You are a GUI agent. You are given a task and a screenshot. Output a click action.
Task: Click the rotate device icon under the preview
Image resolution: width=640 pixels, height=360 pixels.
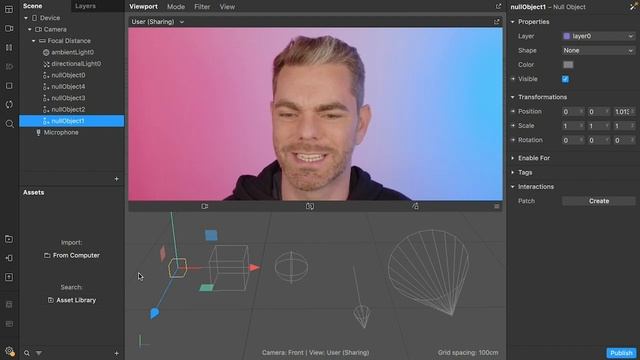coord(415,206)
